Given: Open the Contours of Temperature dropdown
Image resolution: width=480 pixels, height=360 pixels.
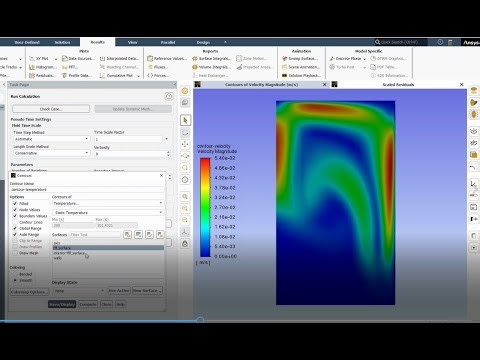Looking at the screenshot, I should [x=108, y=203].
